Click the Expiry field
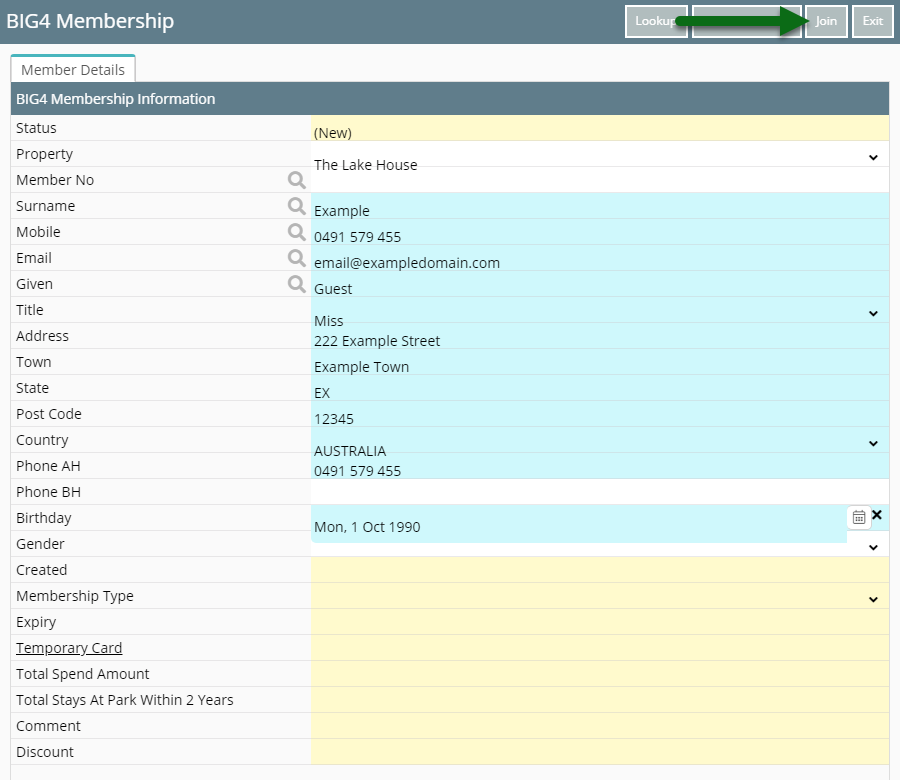The height and width of the screenshot is (780, 900). click(600, 622)
